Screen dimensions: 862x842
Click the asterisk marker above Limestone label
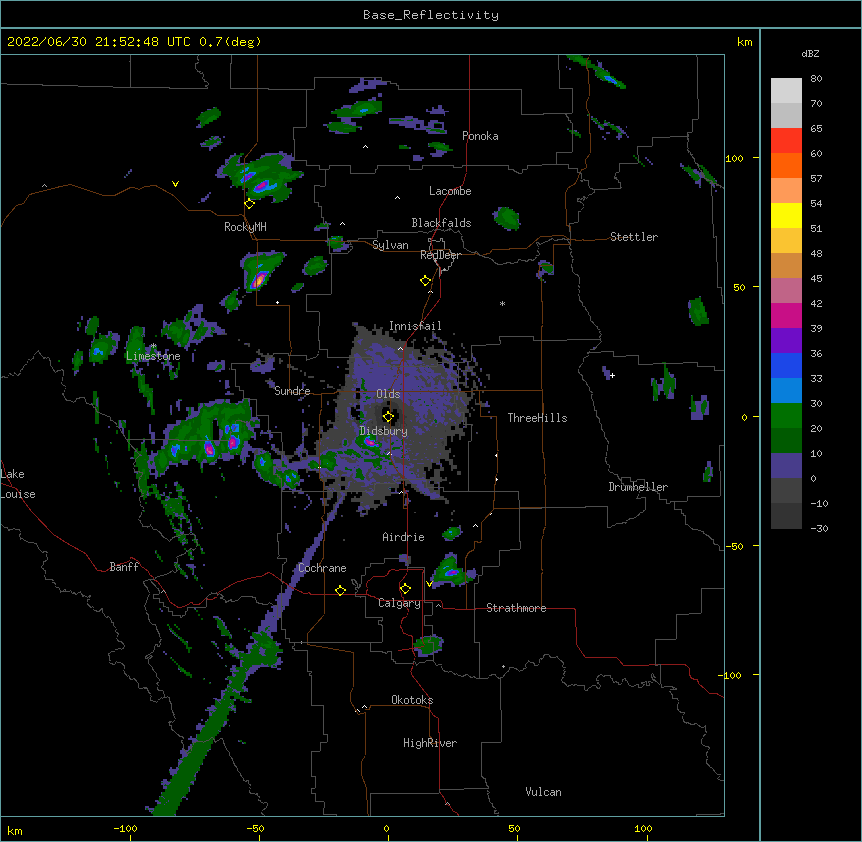(x=154, y=346)
